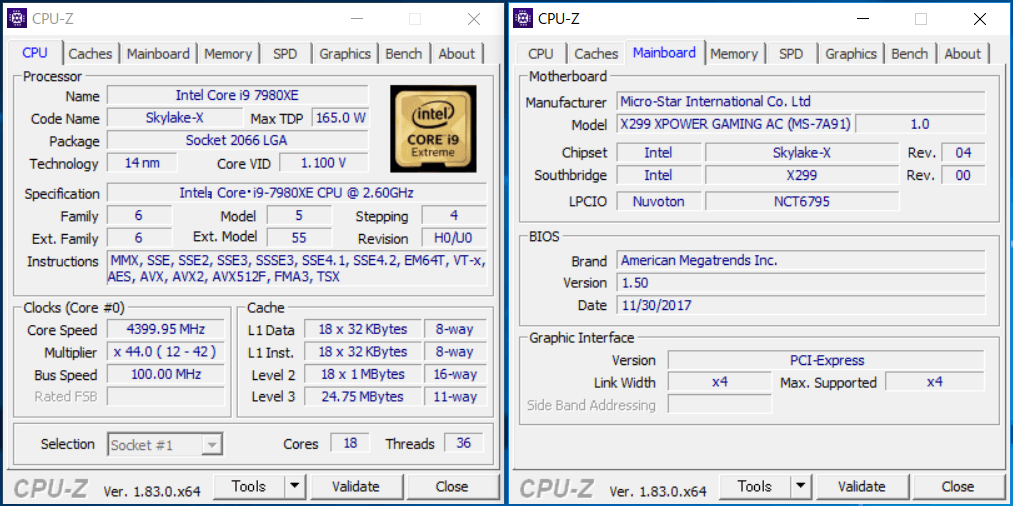This screenshot has width=1013, height=506.
Task: Click Tools button in right CPU-Z window
Action: click(x=755, y=486)
